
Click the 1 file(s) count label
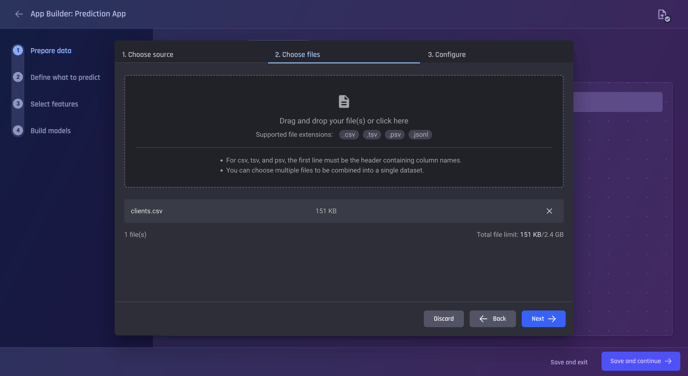point(136,235)
